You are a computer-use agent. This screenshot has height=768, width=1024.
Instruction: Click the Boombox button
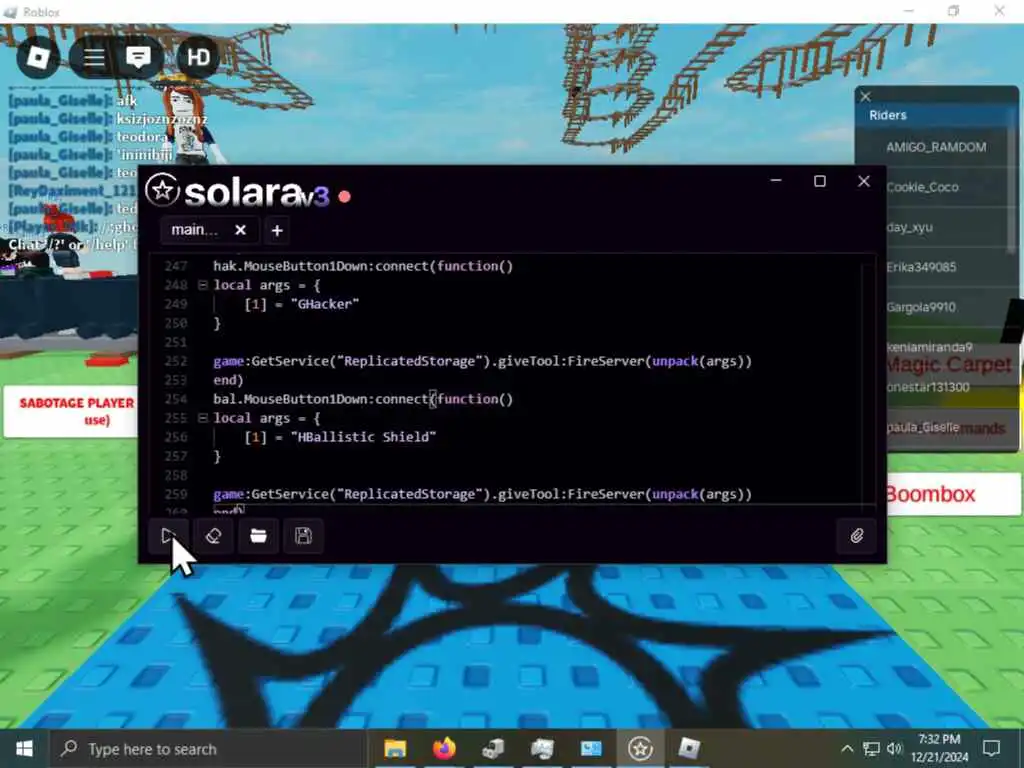(x=953, y=494)
